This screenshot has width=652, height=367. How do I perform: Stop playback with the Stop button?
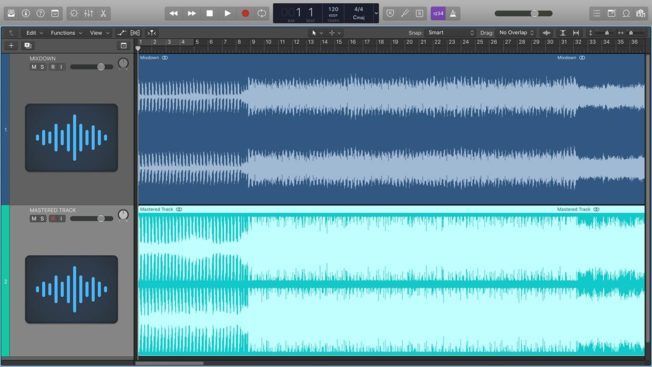coord(210,13)
